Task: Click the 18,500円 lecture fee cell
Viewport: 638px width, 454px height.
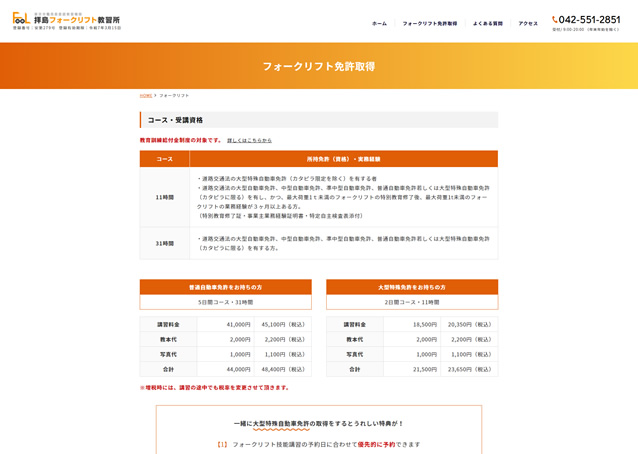Action: click(x=412, y=324)
